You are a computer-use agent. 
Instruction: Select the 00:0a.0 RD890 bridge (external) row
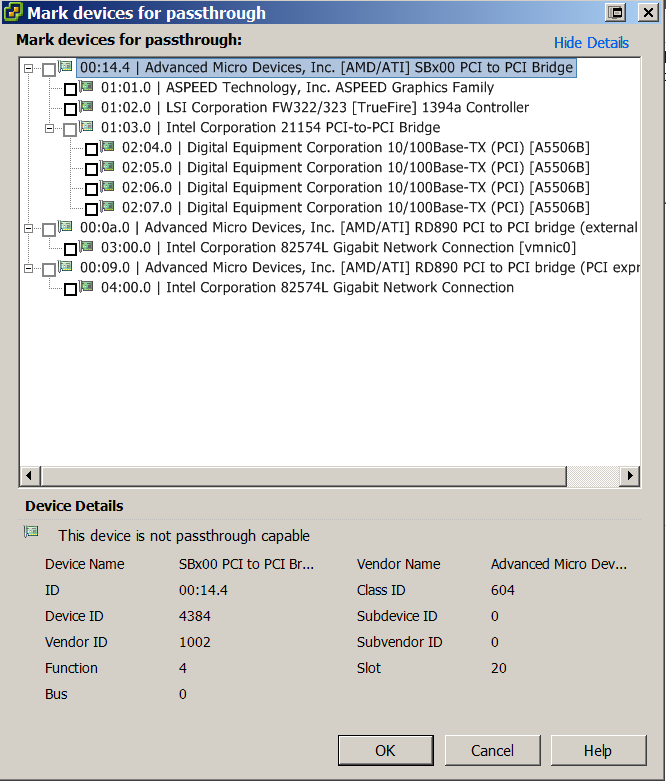[359, 227]
